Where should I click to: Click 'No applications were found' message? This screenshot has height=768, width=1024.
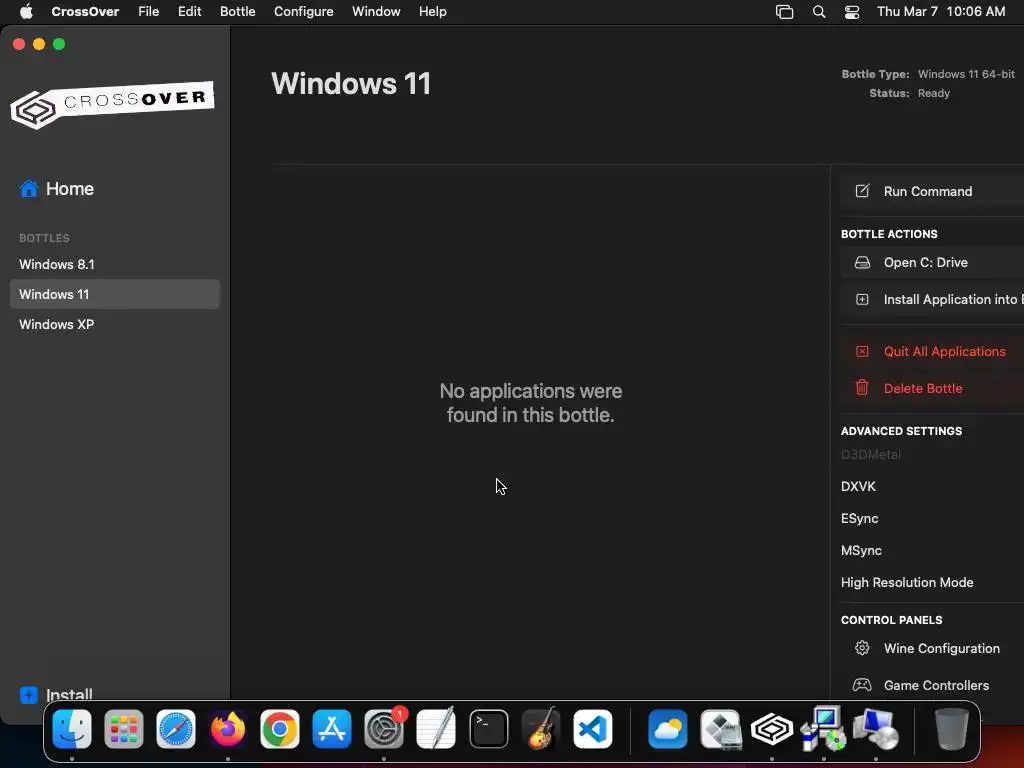tap(530, 403)
